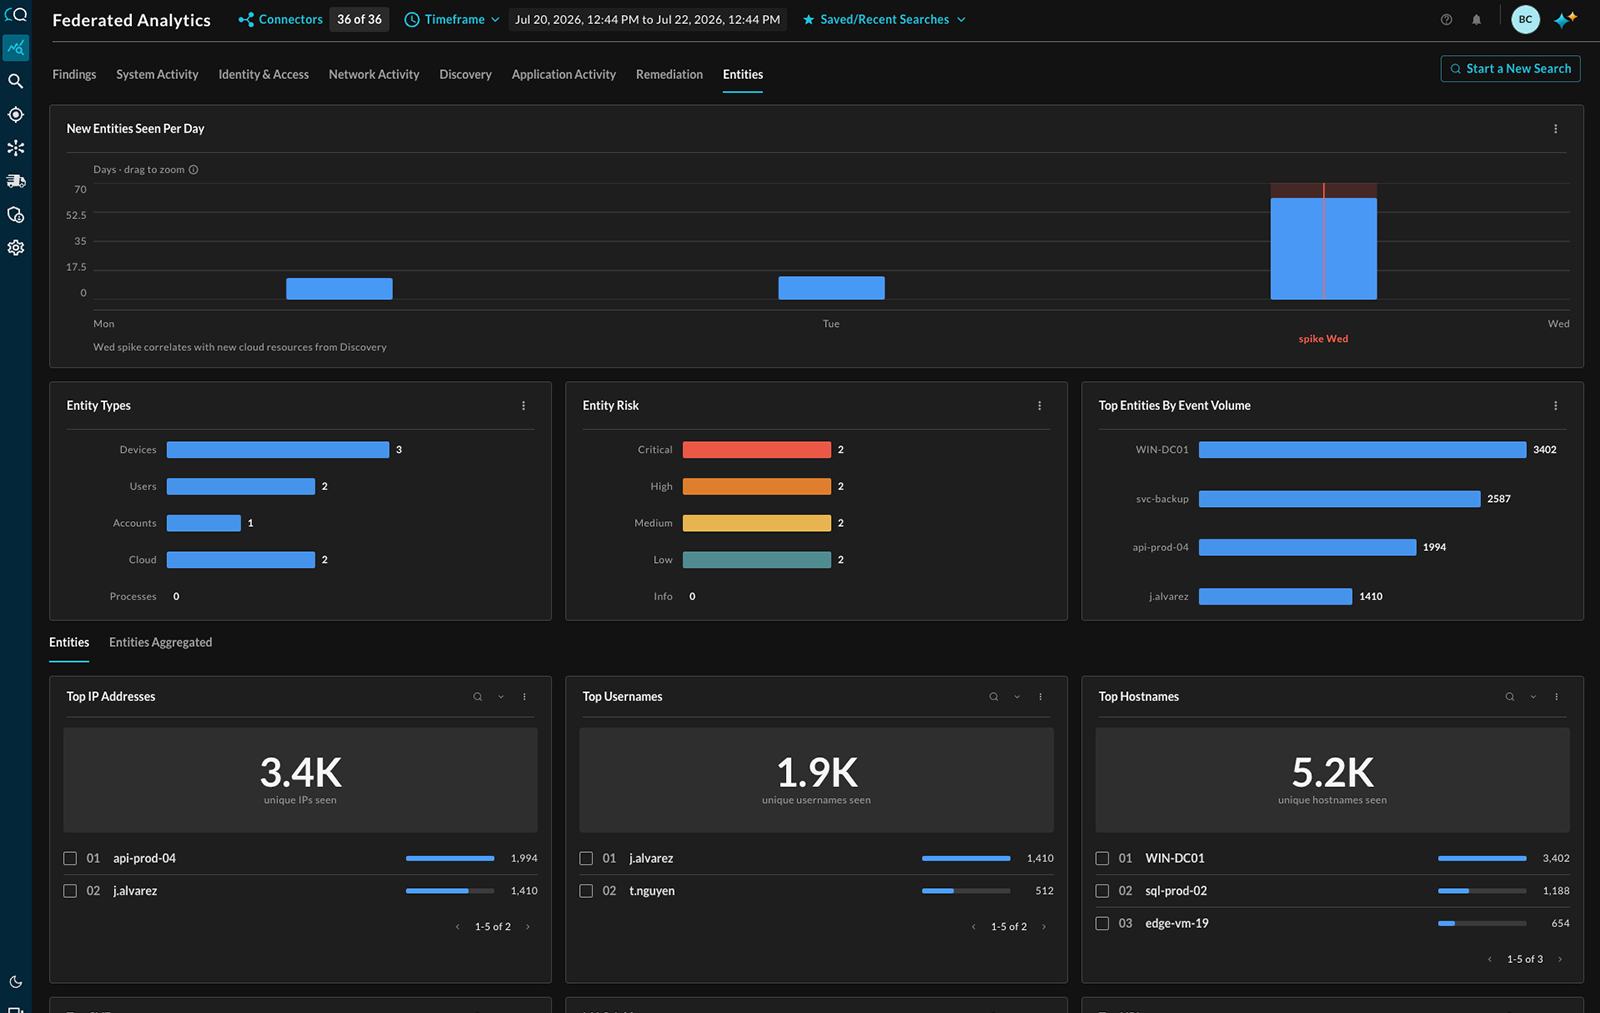The height and width of the screenshot is (1013, 1600).
Task: Click Start a New Search button
Action: click(1510, 69)
